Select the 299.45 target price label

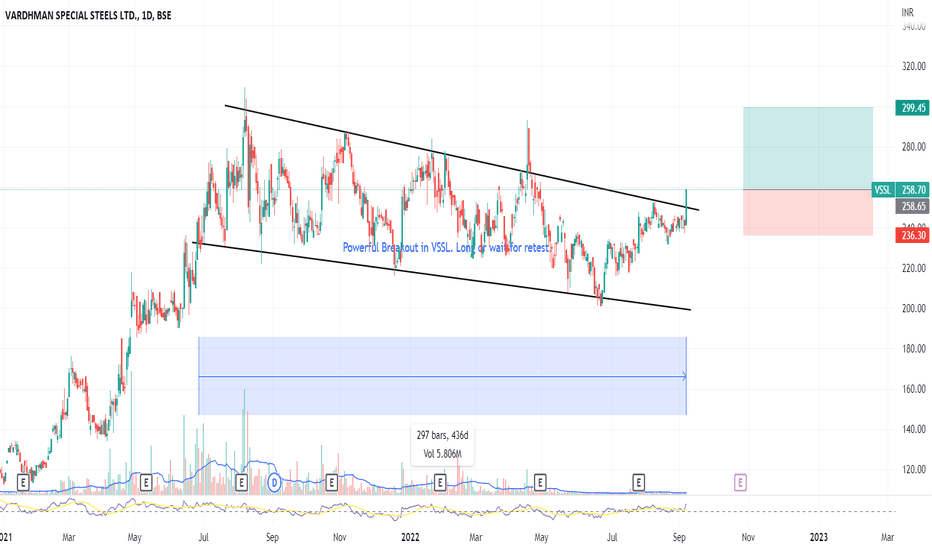pos(912,108)
